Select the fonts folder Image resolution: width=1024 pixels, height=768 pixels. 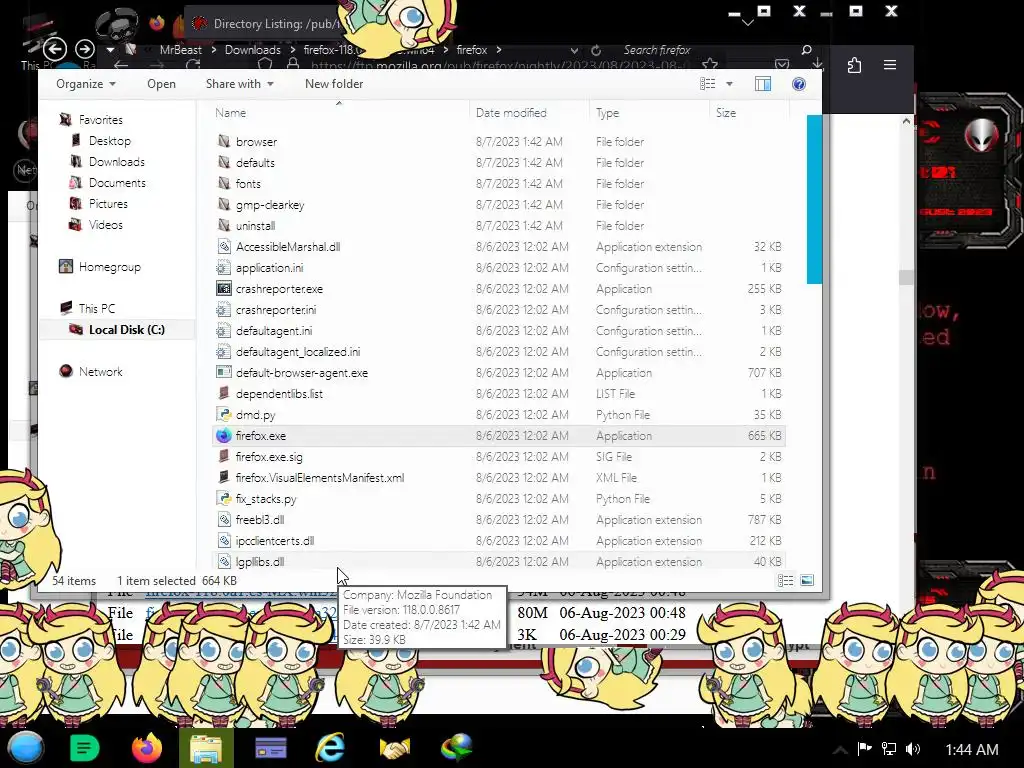click(248, 183)
